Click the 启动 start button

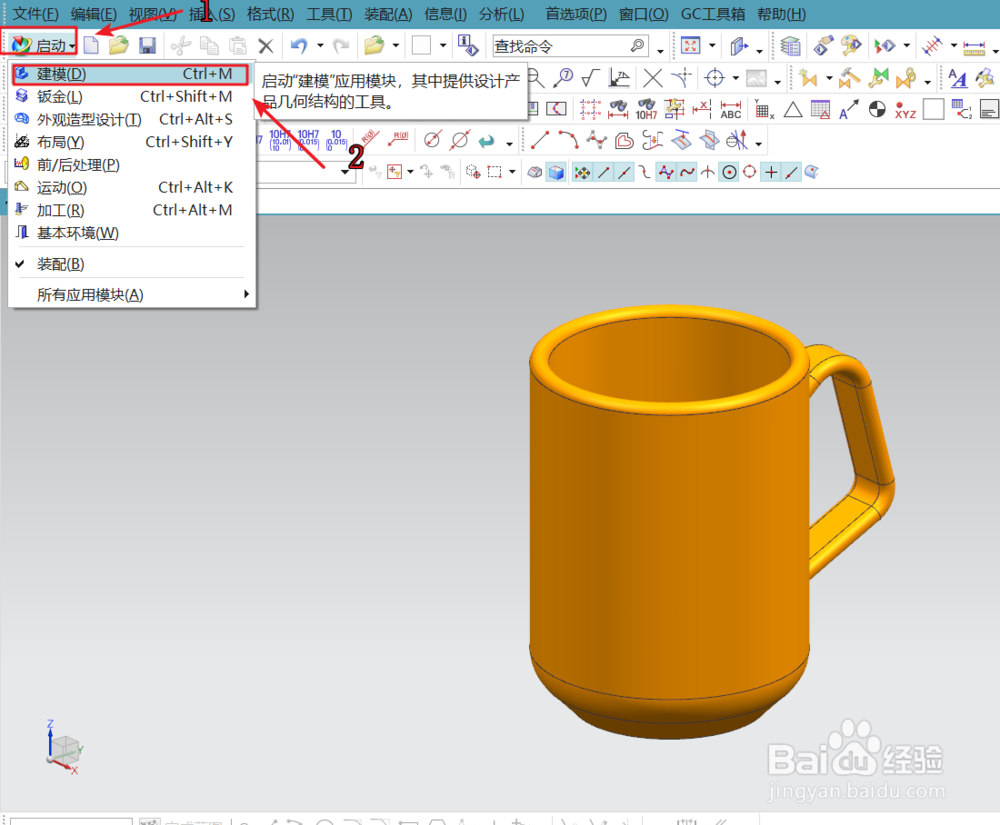(42, 45)
